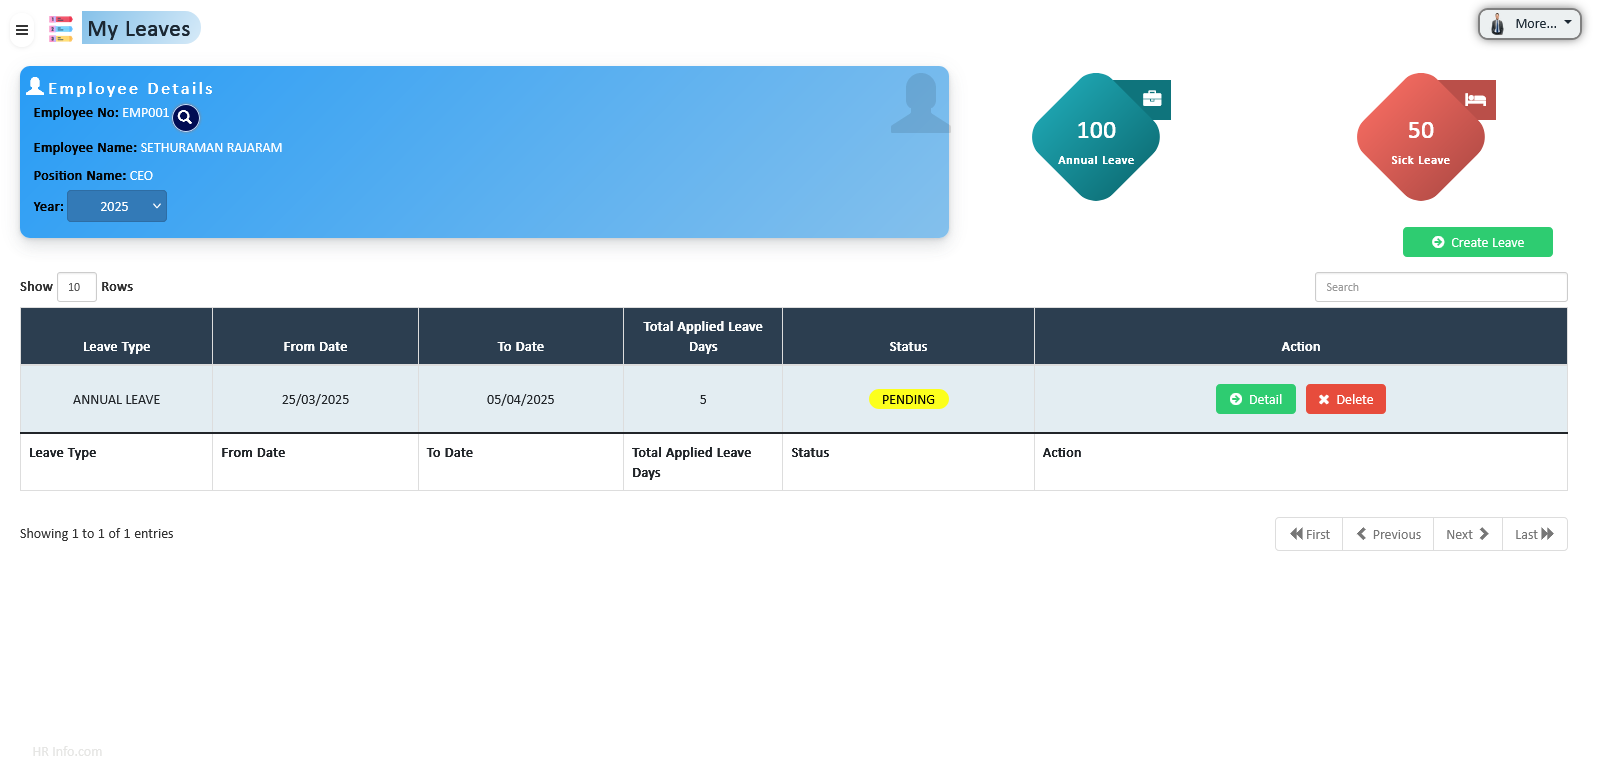Sort by From Date column header
This screenshot has height=775, width=1600.
(315, 346)
